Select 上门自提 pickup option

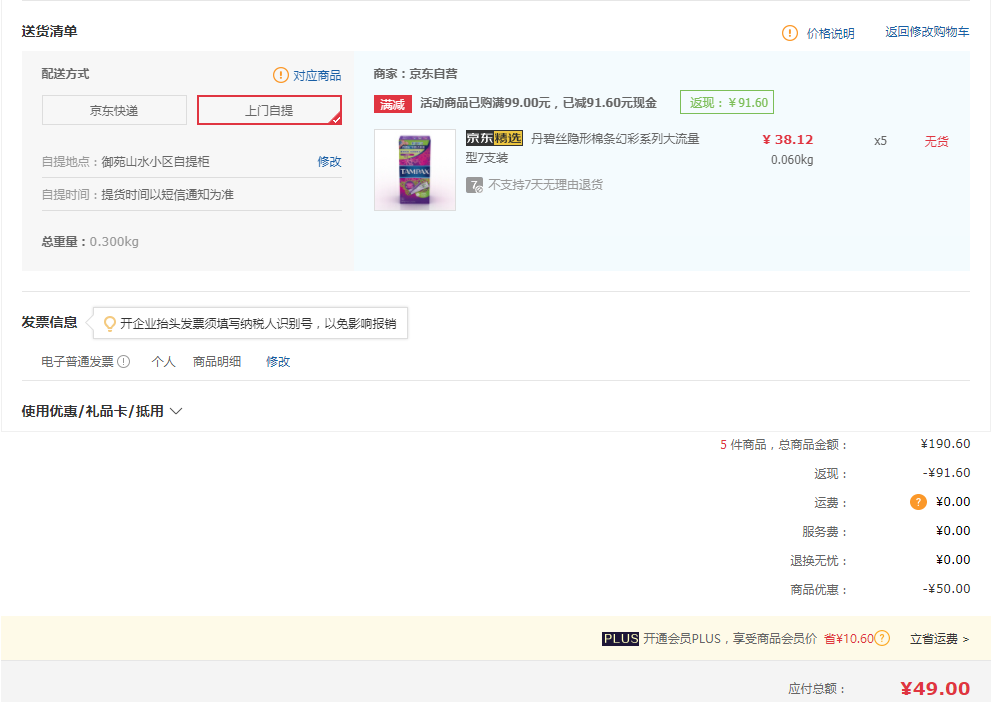point(269,111)
